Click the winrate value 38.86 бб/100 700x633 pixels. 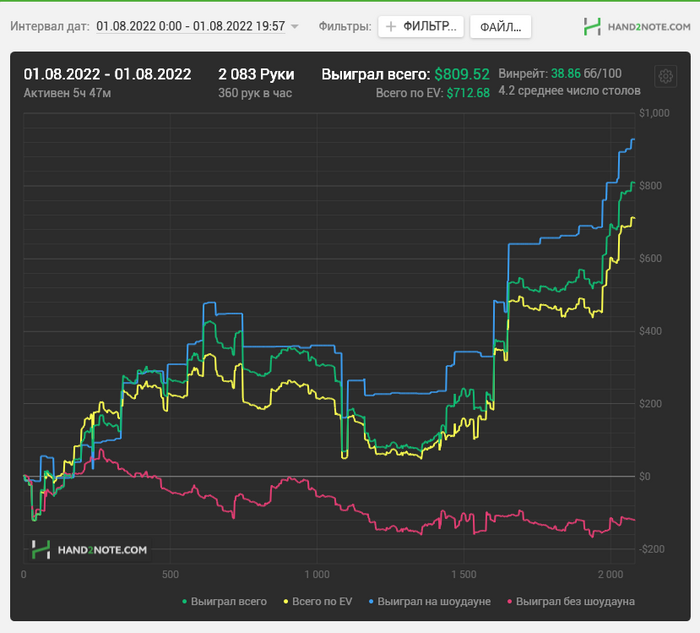click(586, 74)
